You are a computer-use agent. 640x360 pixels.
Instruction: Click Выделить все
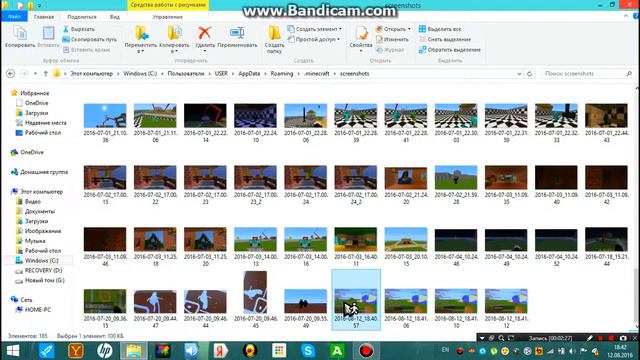(x=440, y=29)
